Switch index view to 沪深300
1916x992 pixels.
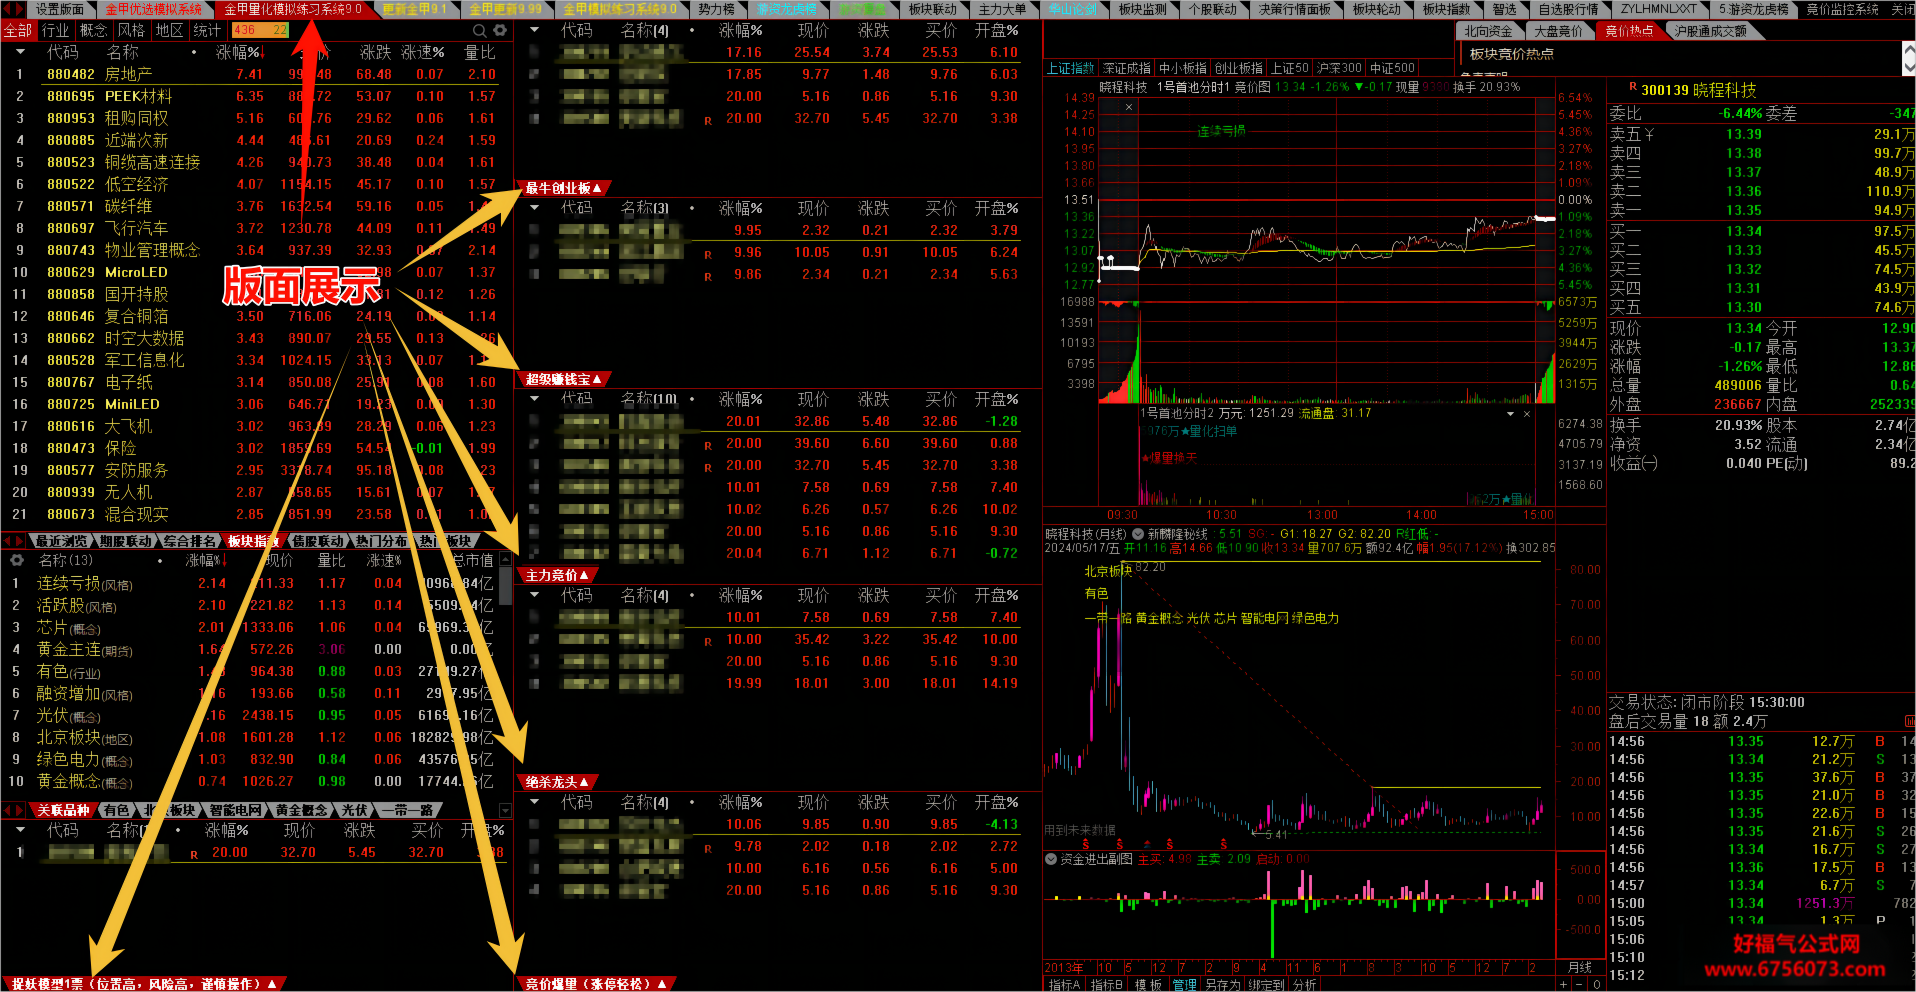click(1339, 68)
